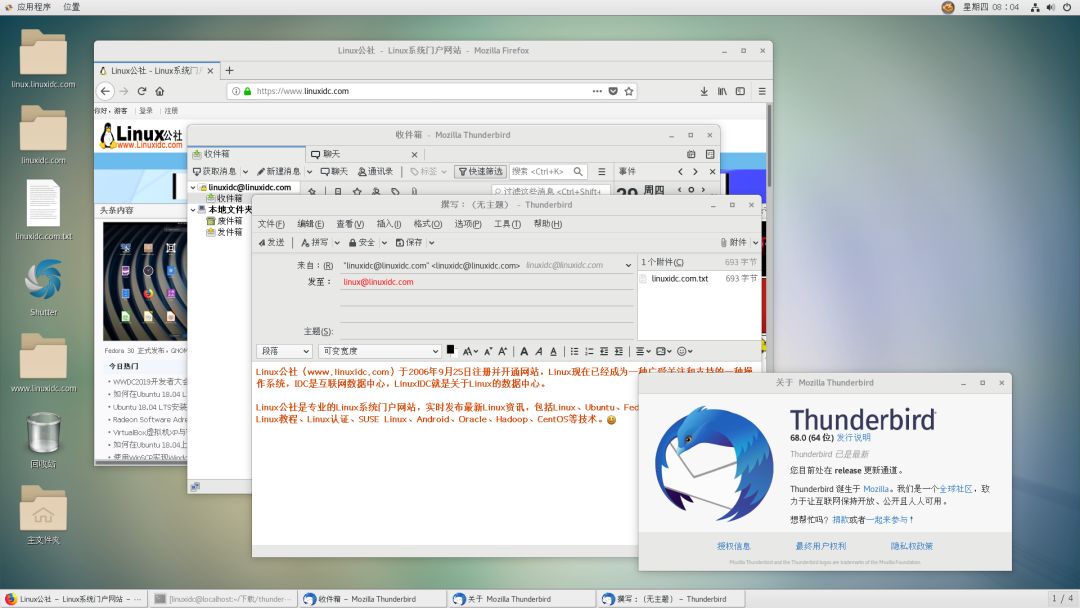Viewport: 1080px width, 608px height.
Task: Click 安全 security lock button
Action: pos(362,242)
